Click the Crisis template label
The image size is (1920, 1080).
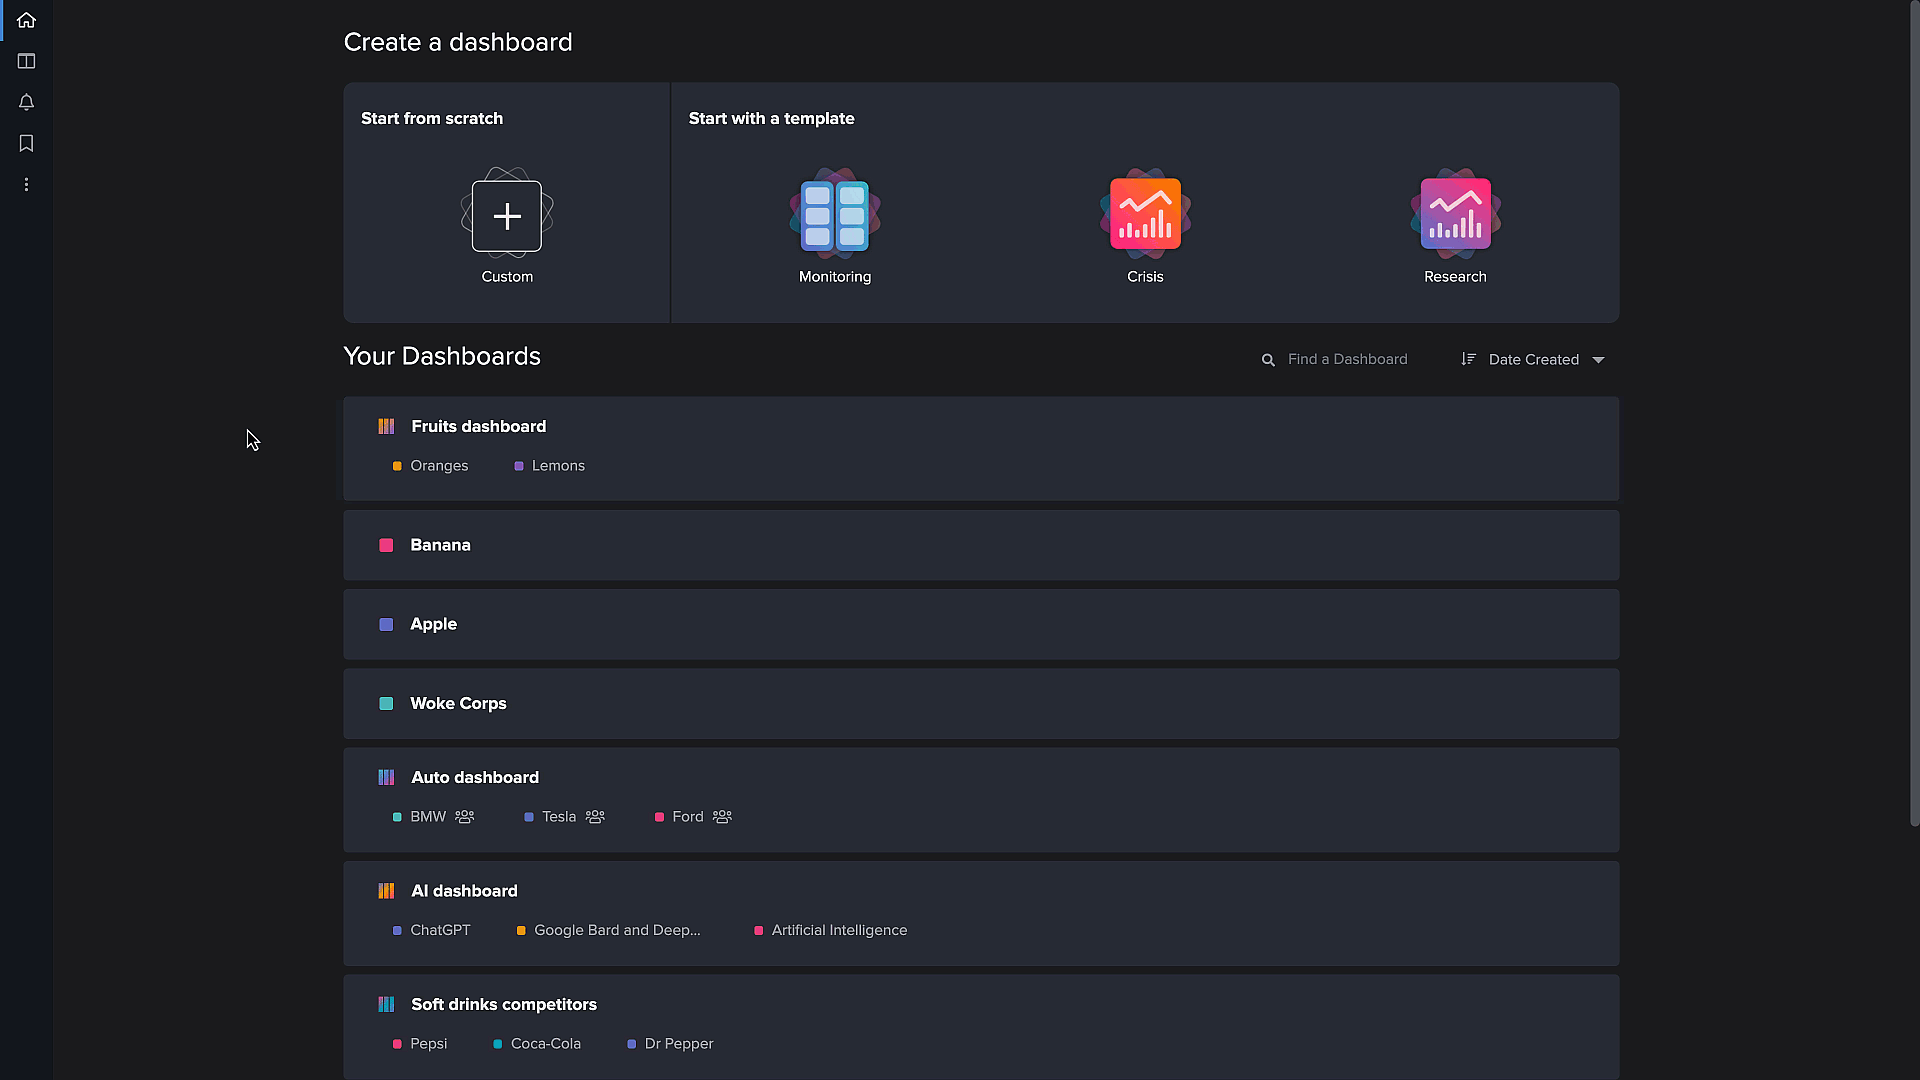1145,277
